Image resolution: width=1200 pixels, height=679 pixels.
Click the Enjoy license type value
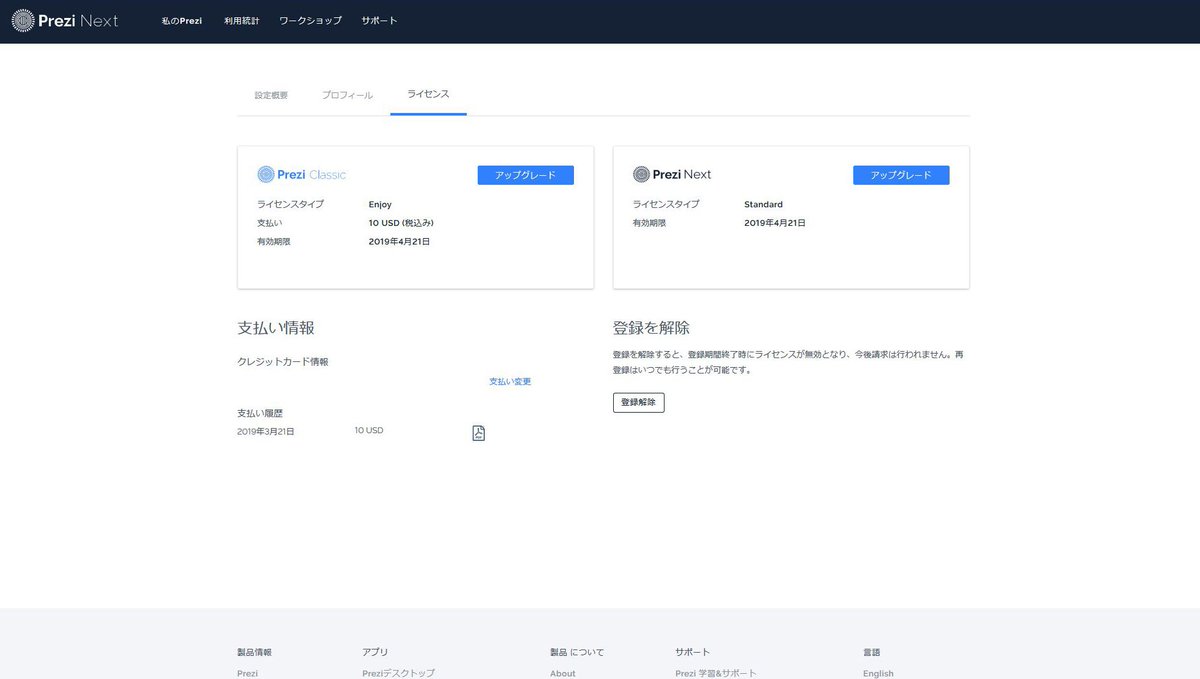pyautogui.click(x=380, y=205)
